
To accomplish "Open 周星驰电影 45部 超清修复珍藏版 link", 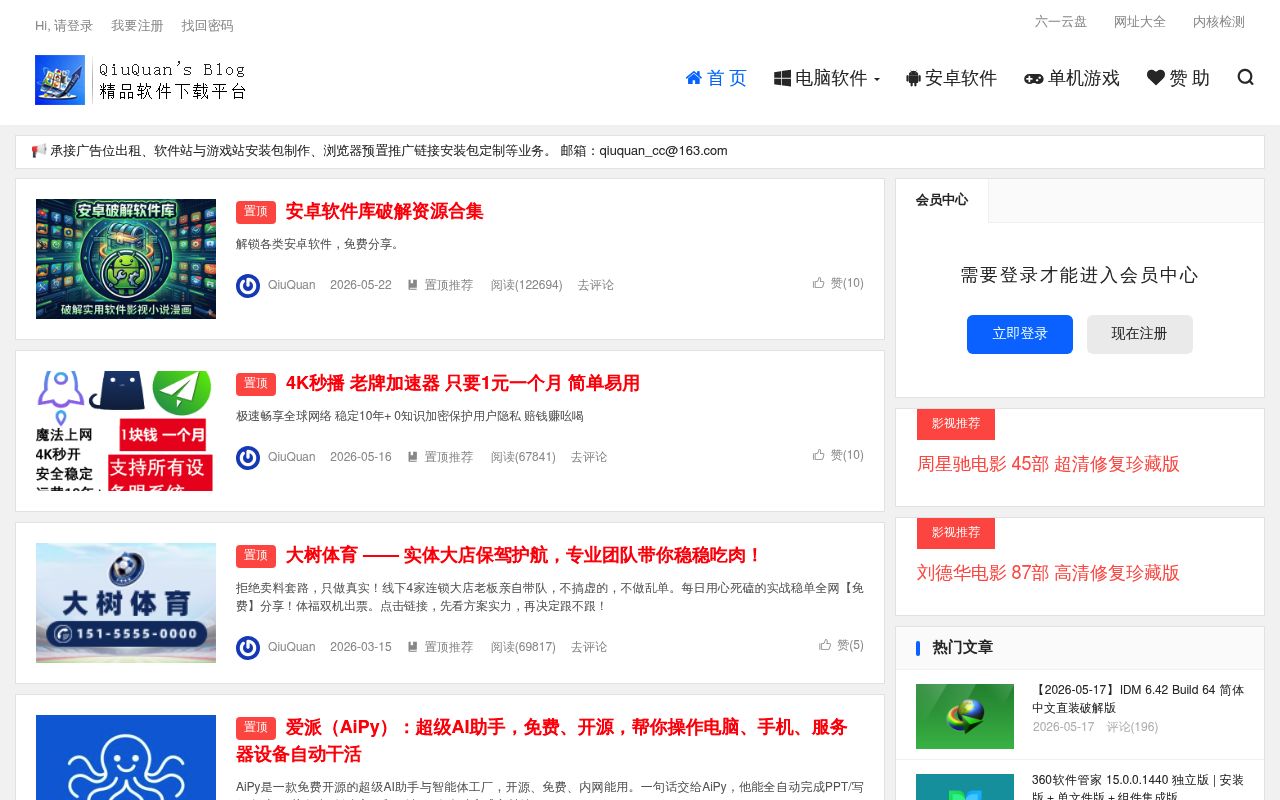I will coord(1048,464).
